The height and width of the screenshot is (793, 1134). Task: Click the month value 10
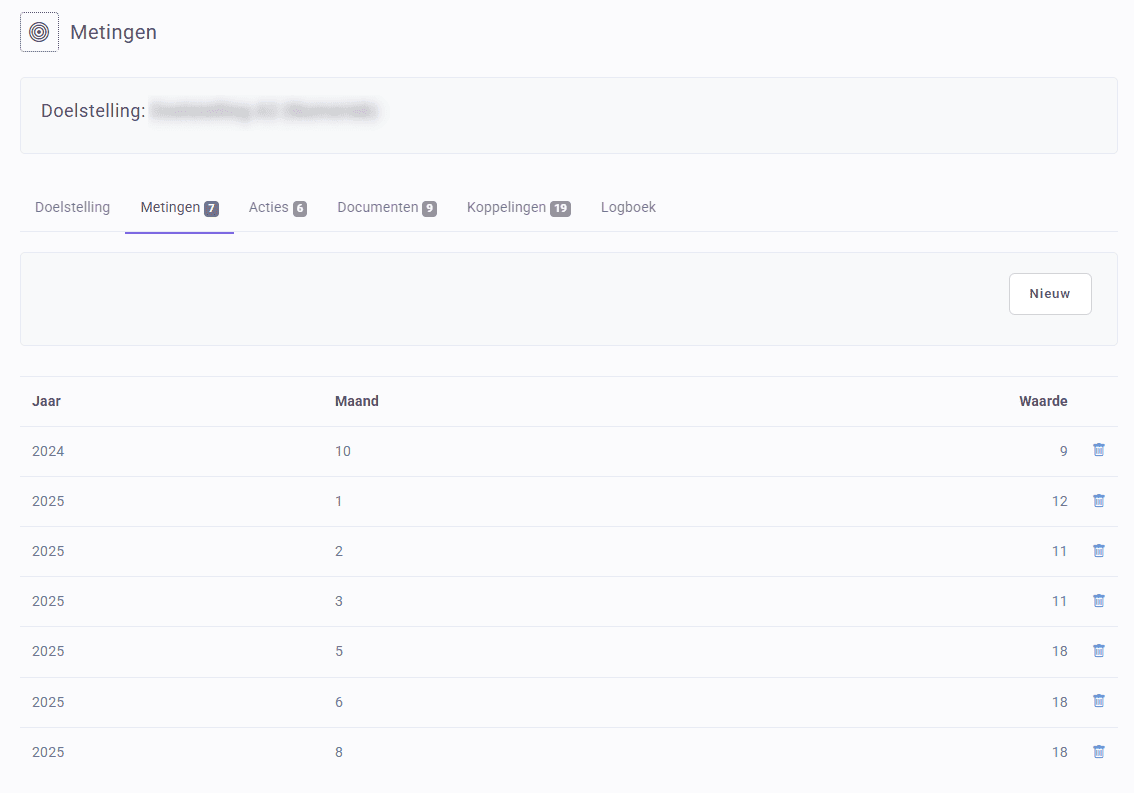tap(343, 451)
